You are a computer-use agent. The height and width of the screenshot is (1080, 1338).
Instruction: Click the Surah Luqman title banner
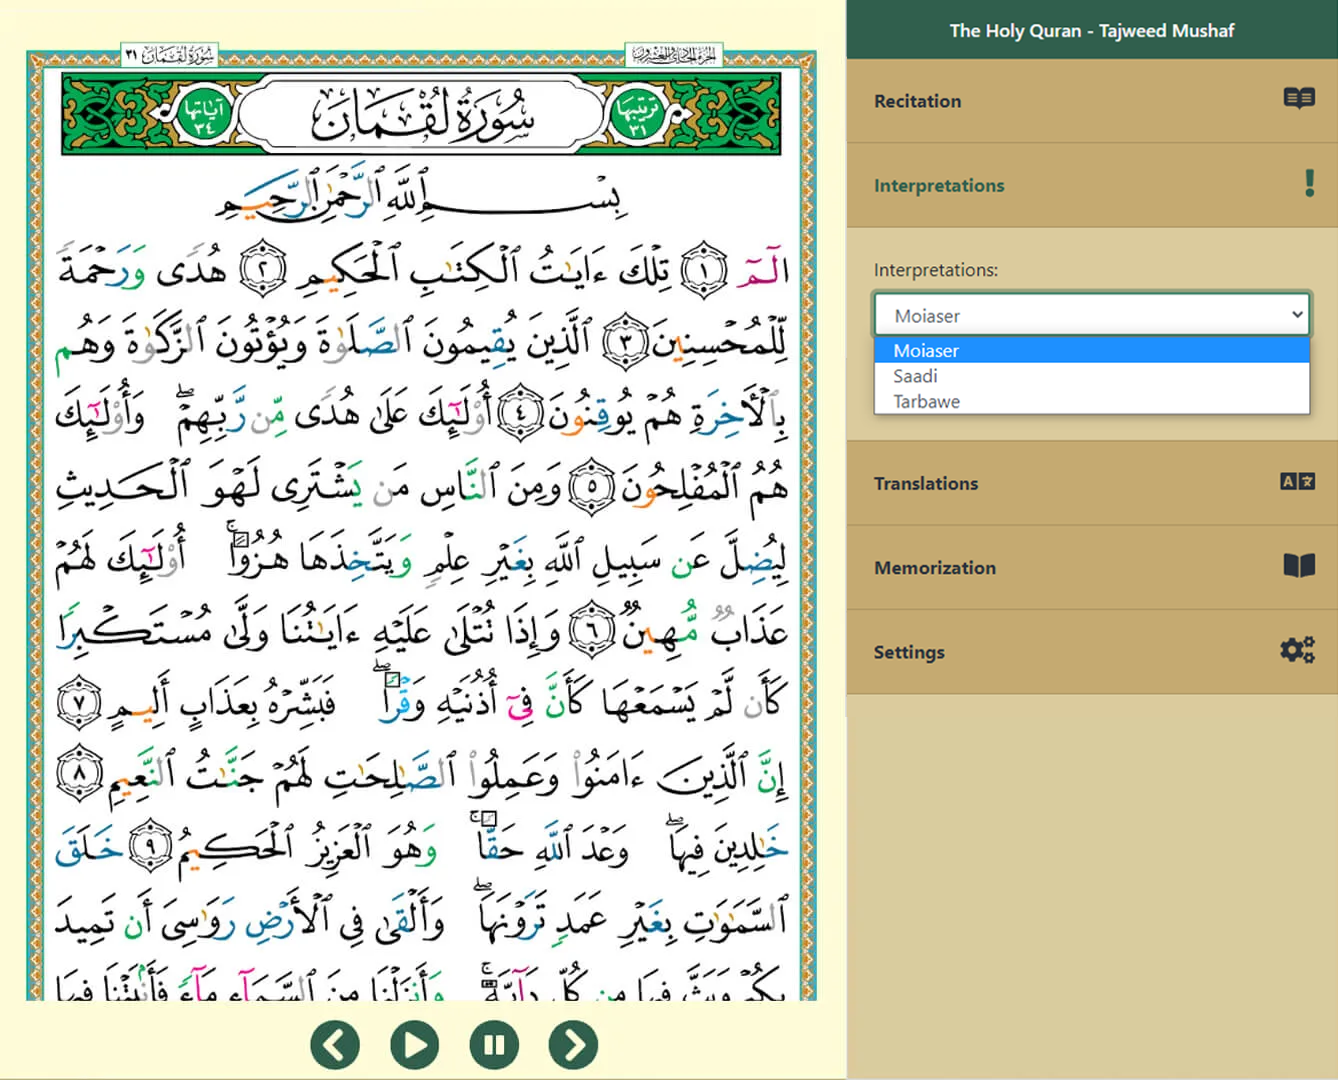point(423,113)
